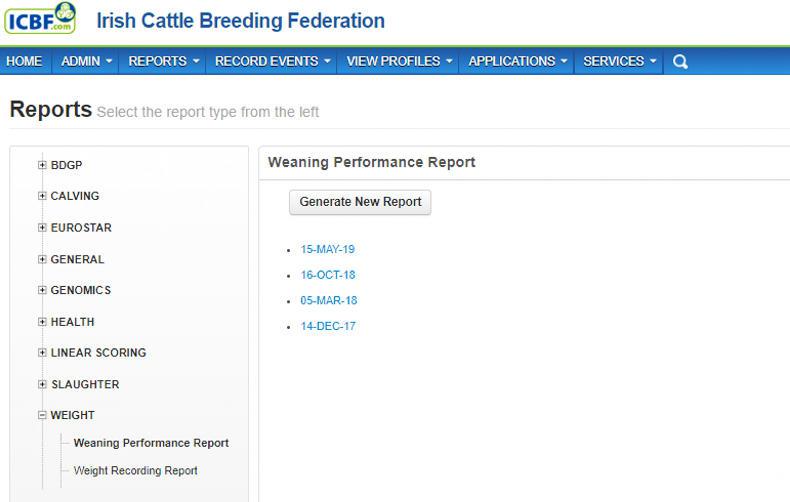Expand the BDGP tree node
The height and width of the screenshot is (502, 790).
coord(42,165)
